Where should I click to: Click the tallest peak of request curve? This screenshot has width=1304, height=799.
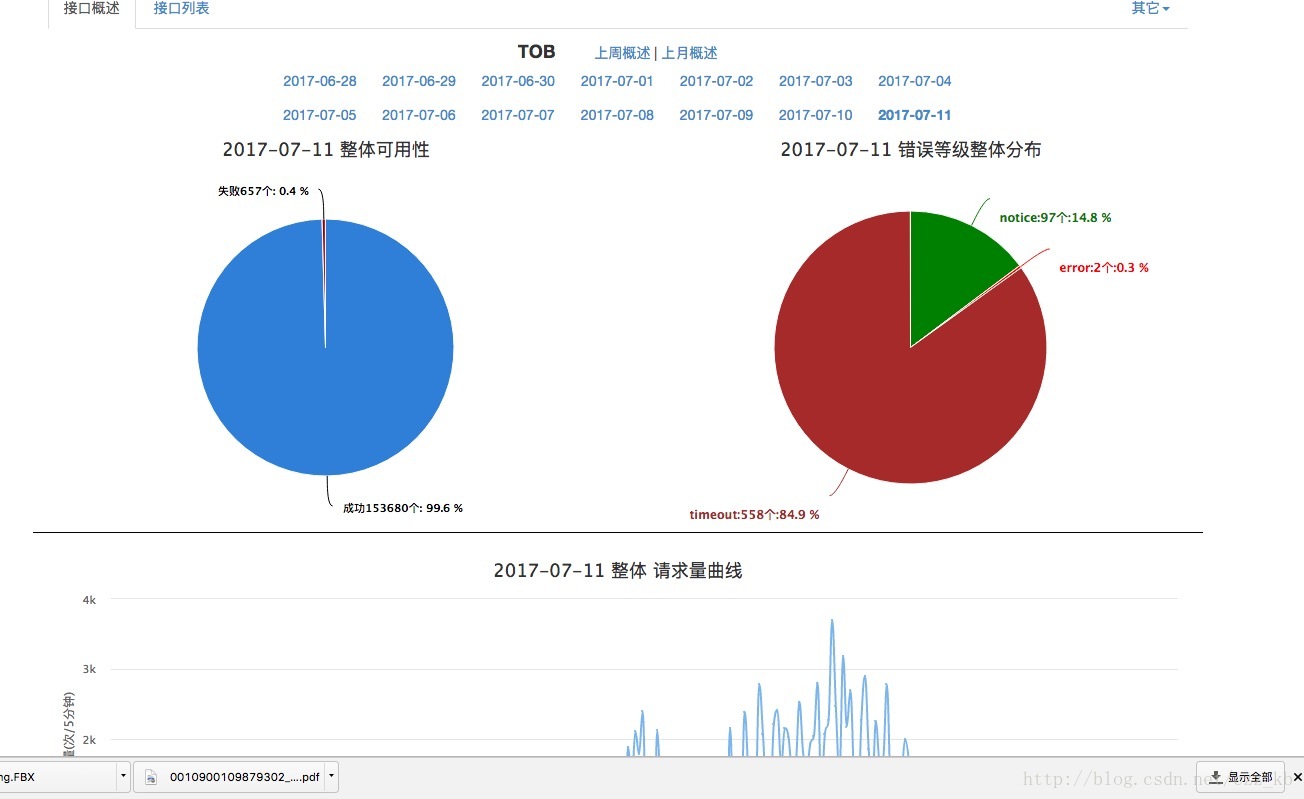[x=831, y=621]
